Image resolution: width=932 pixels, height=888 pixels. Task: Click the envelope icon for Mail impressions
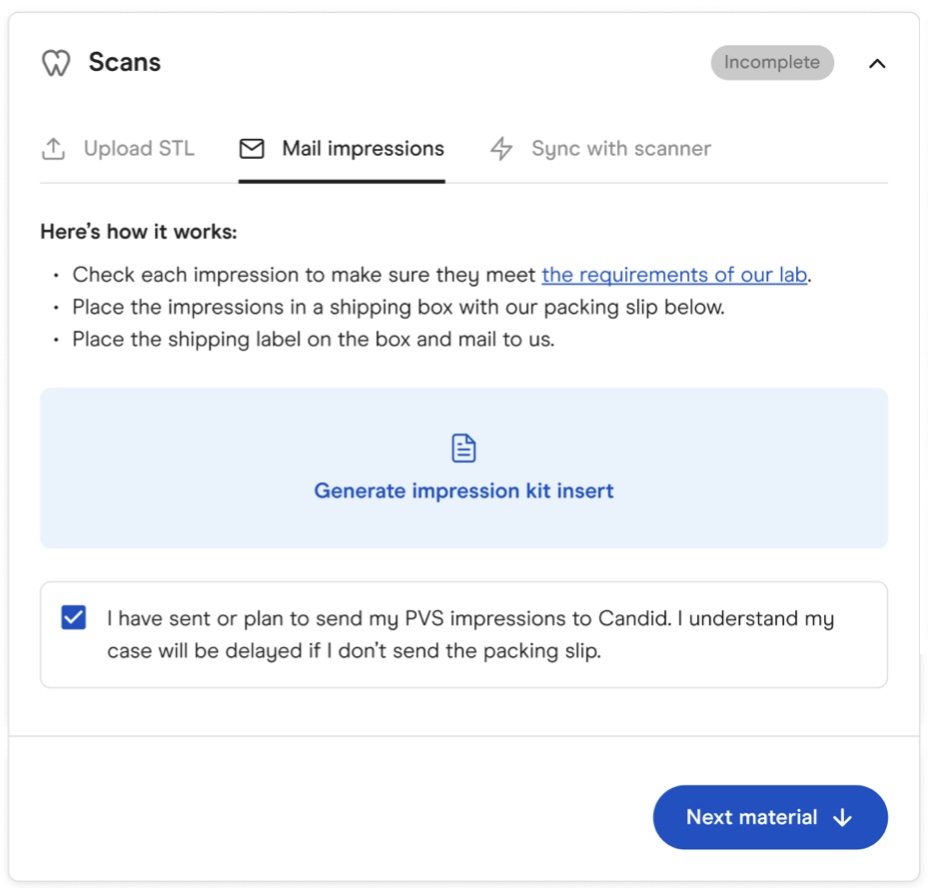(x=251, y=149)
